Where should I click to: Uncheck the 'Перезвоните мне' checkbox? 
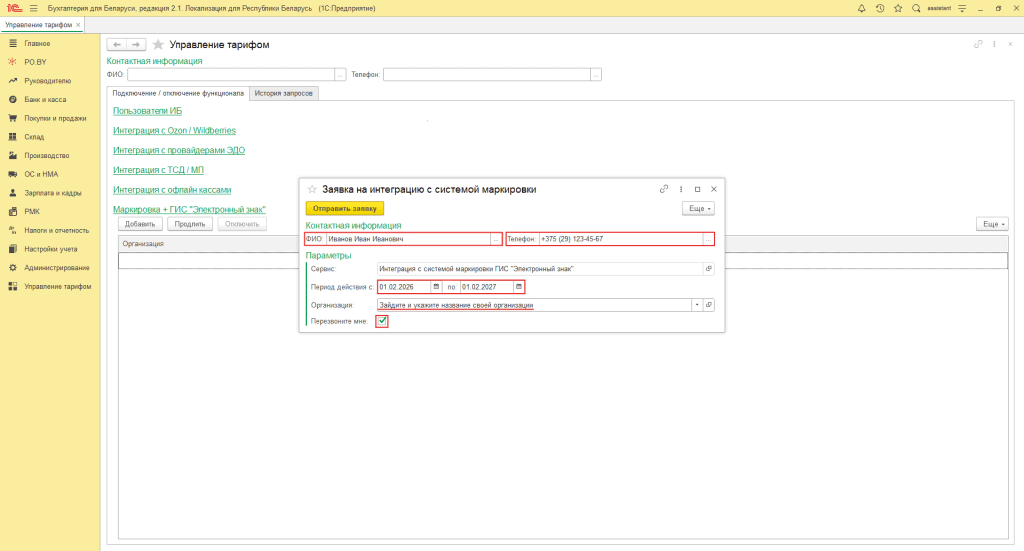tap(382, 321)
